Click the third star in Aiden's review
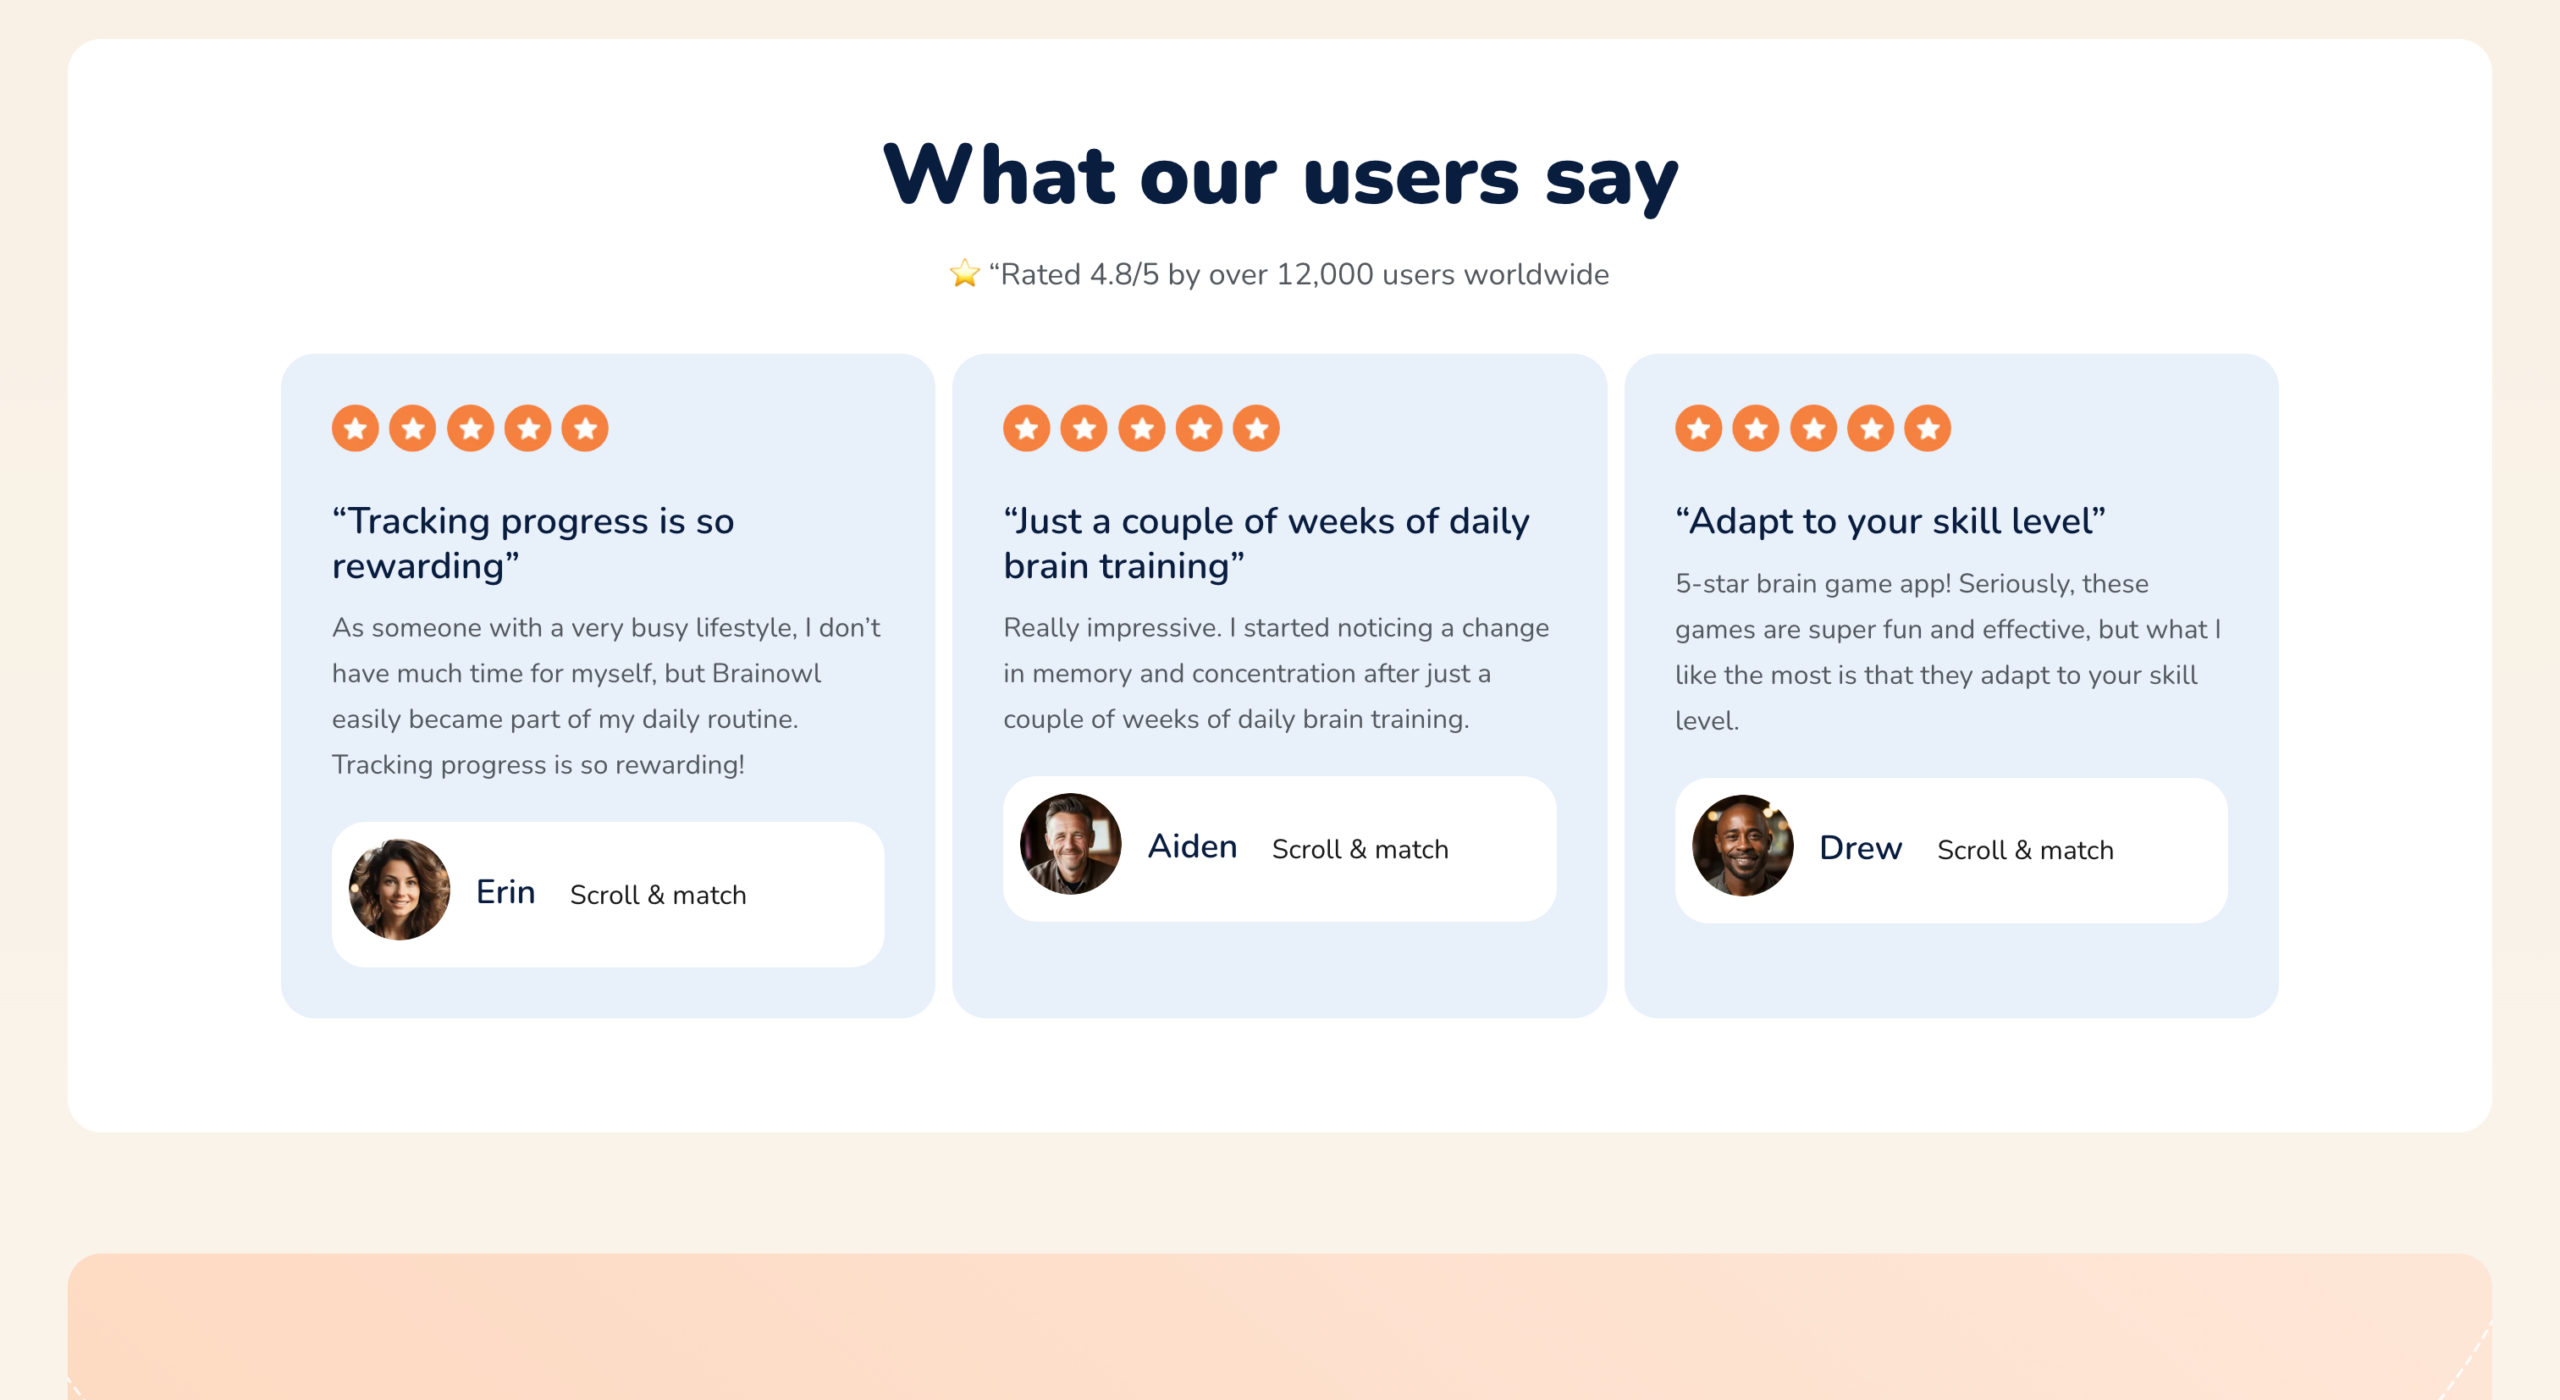 [x=1142, y=429]
